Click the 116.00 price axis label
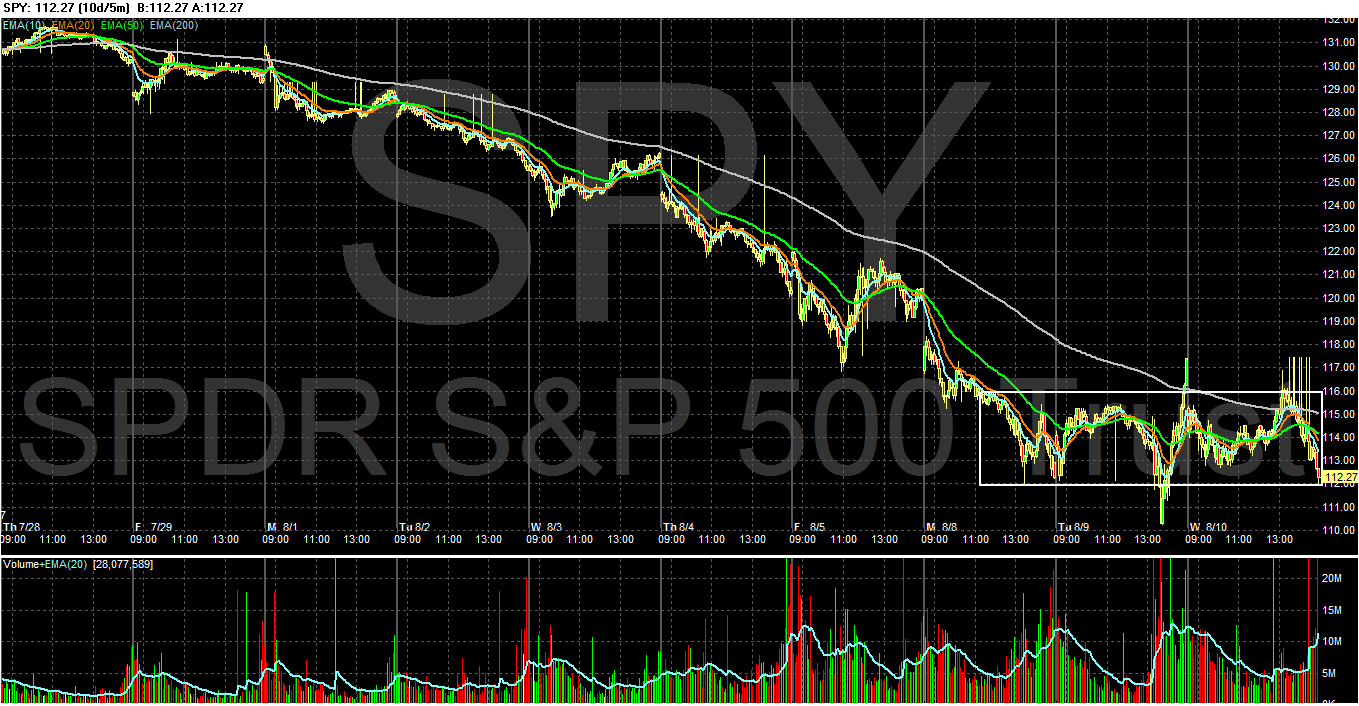 (1341, 391)
